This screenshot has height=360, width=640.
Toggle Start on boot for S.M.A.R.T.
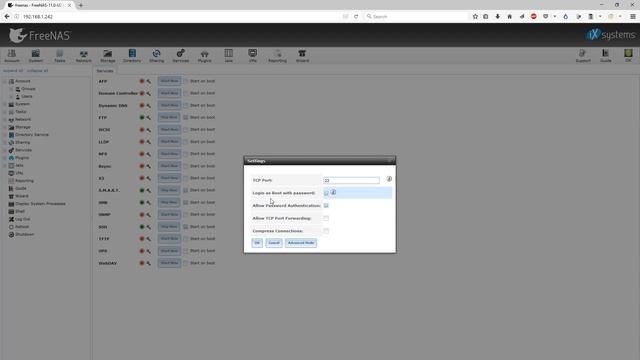pyautogui.click(x=186, y=190)
